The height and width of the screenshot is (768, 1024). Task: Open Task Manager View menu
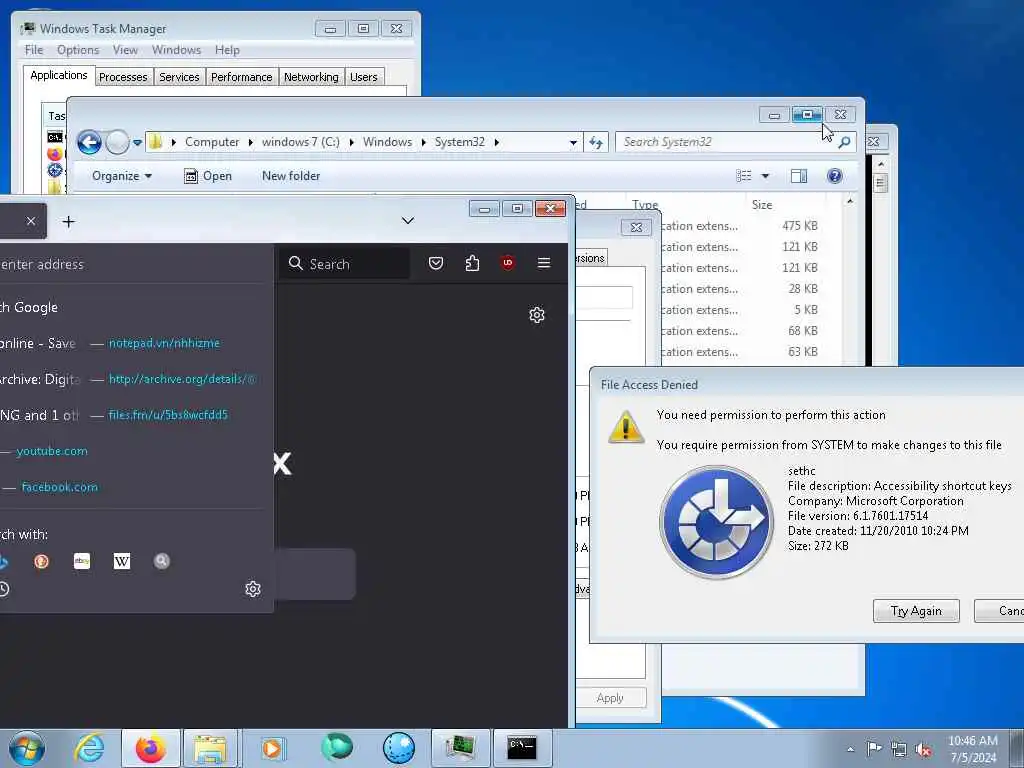125,50
